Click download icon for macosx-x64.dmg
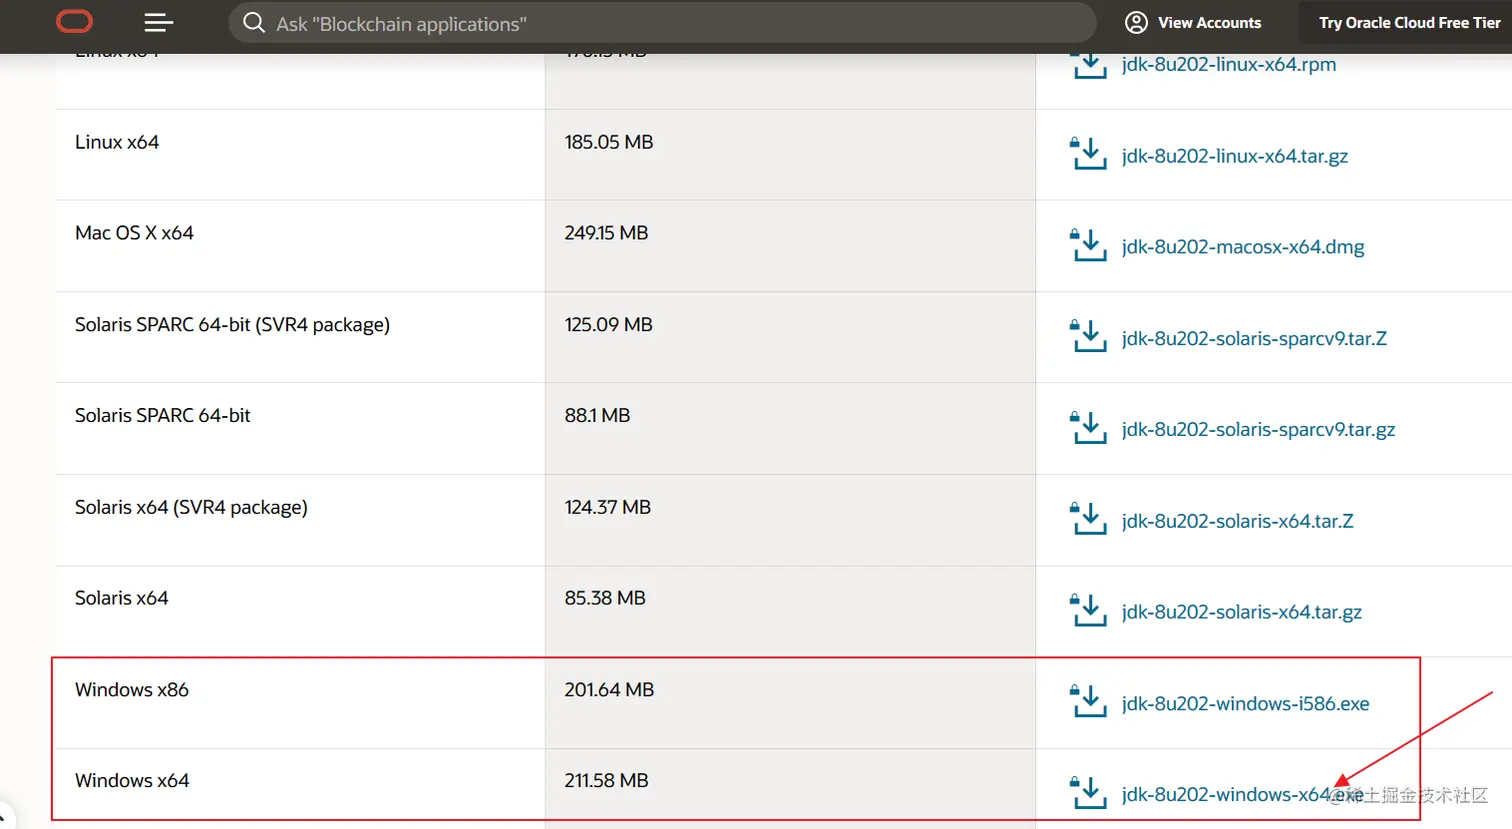This screenshot has width=1512, height=829. (x=1088, y=245)
